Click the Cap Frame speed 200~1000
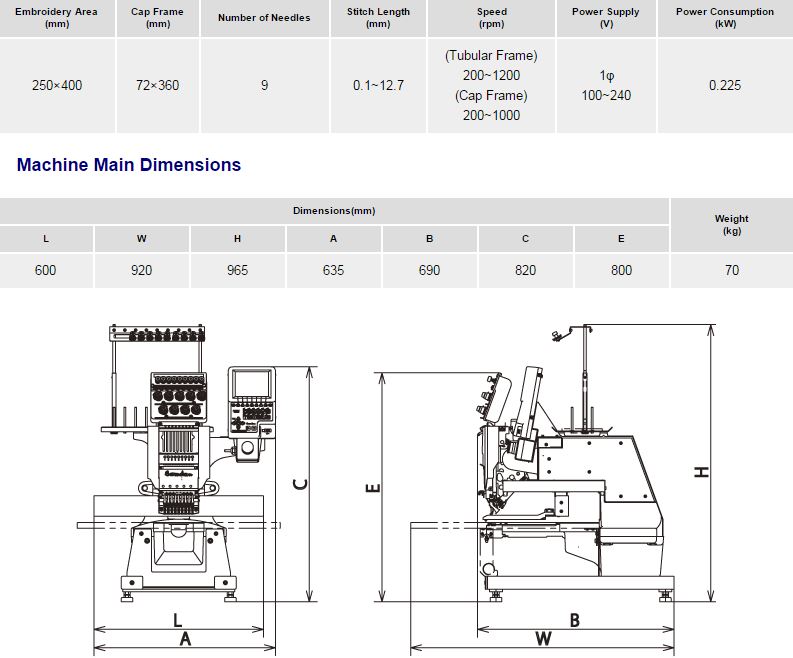The width and height of the screenshot is (793, 658). point(491,115)
